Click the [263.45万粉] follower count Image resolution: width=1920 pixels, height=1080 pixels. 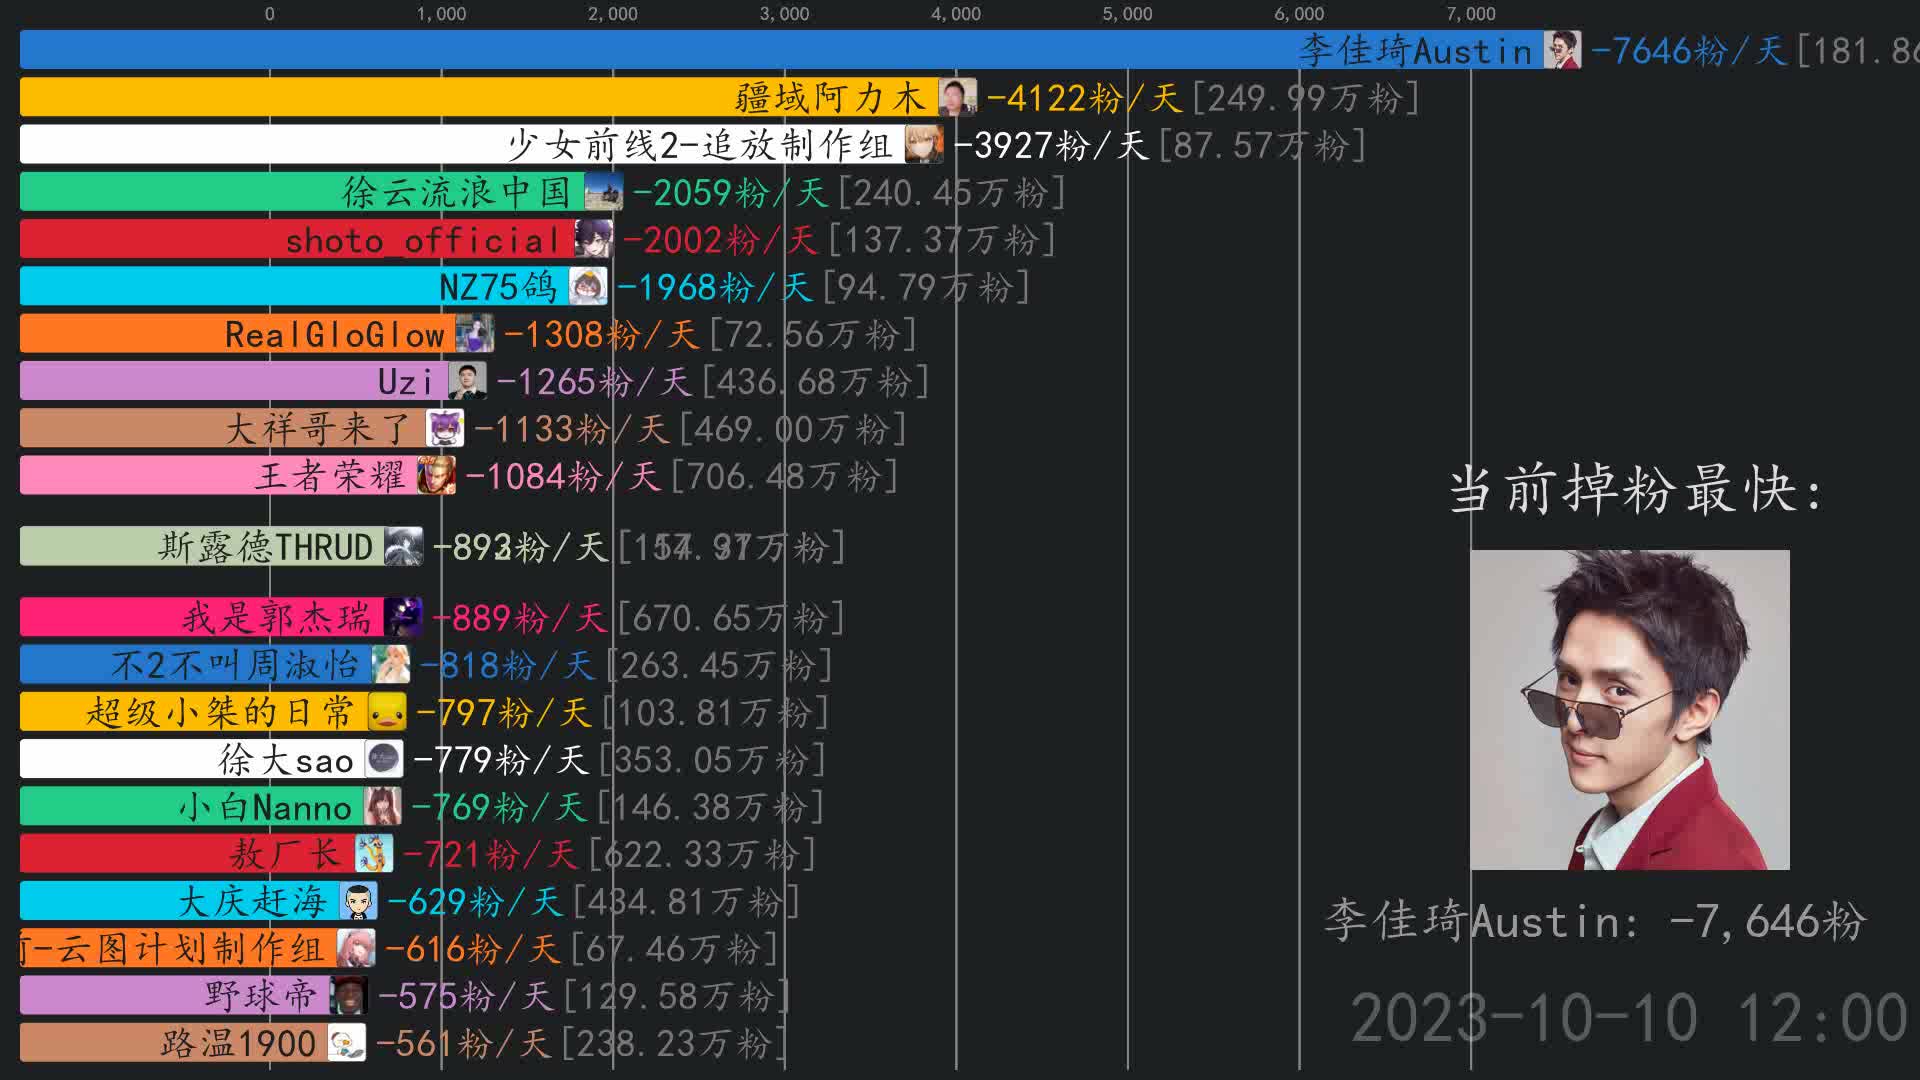click(x=719, y=665)
